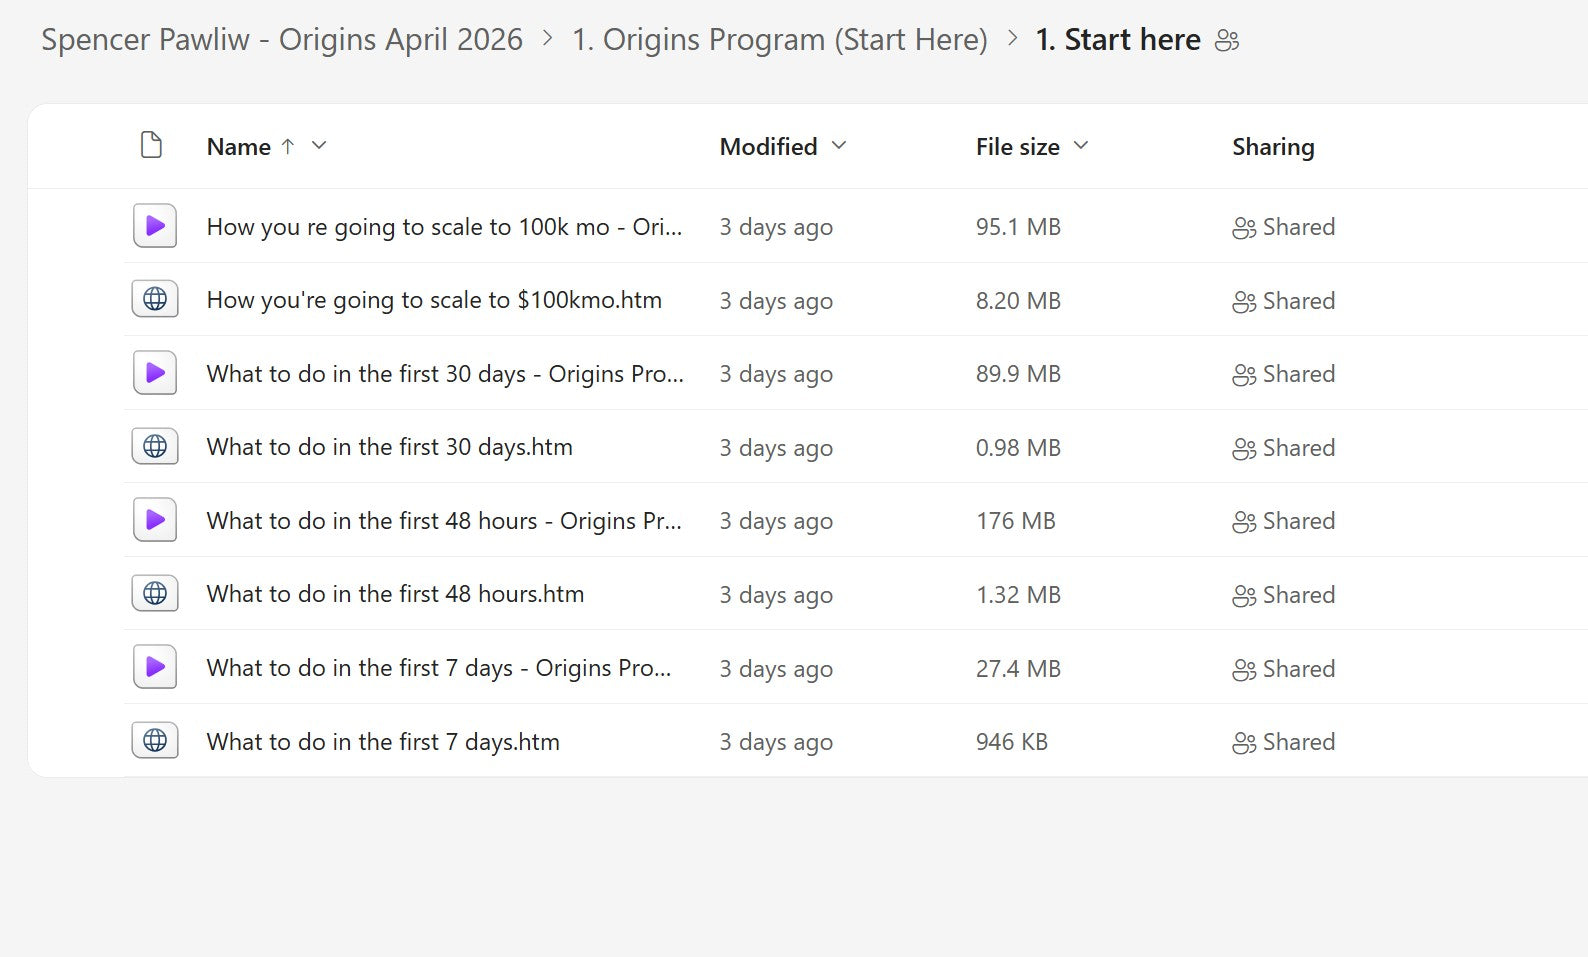Open the File size column dropdown
The height and width of the screenshot is (957, 1588).
(1081, 146)
